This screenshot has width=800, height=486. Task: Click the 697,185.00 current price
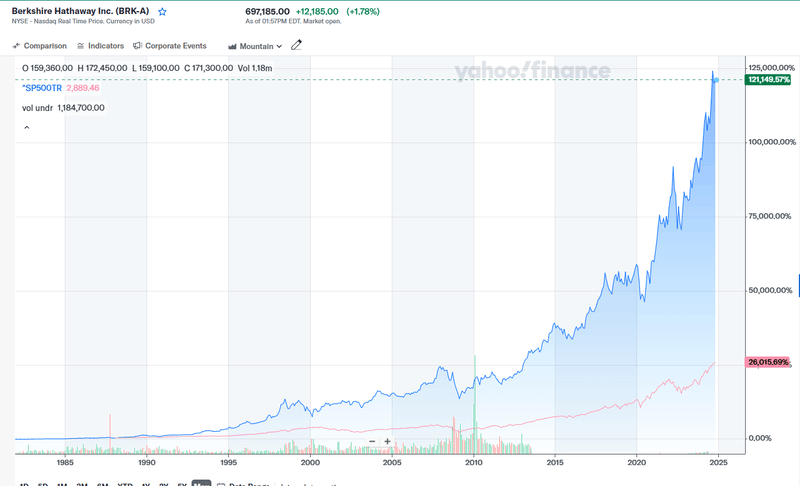pyautogui.click(x=267, y=12)
